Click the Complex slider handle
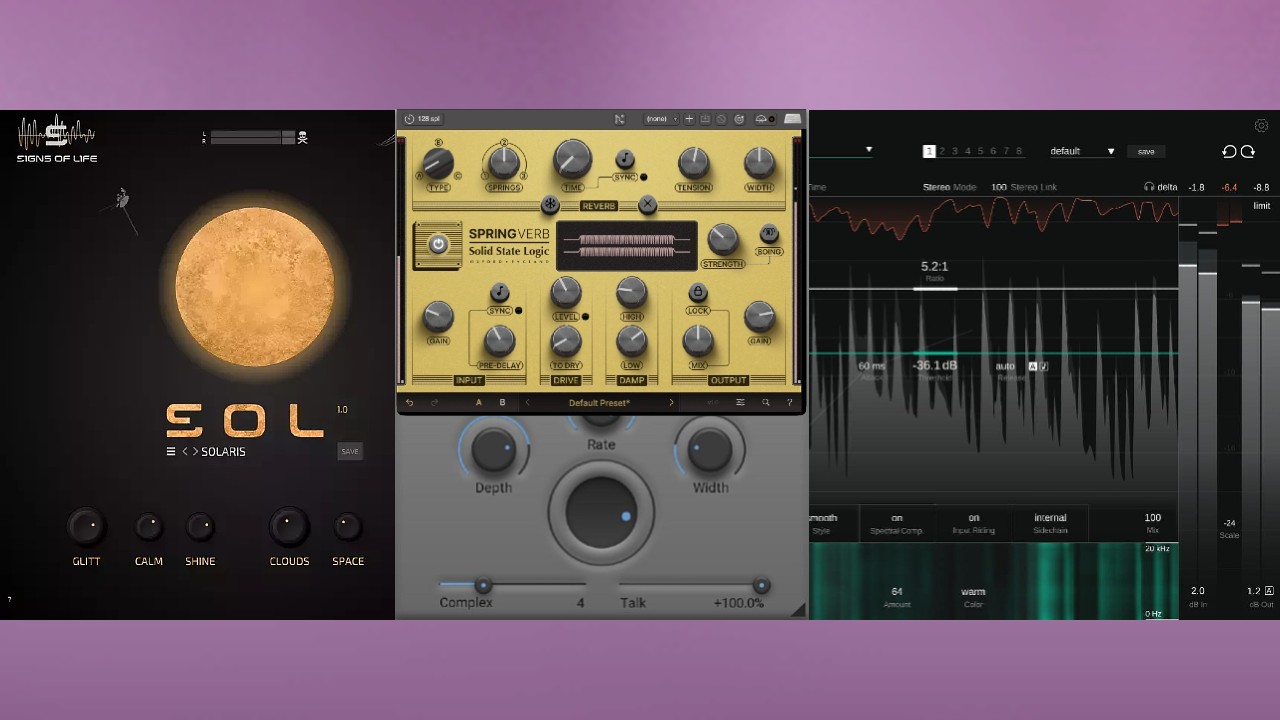The height and width of the screenshot is (720, 1280). tap(484, 586)
